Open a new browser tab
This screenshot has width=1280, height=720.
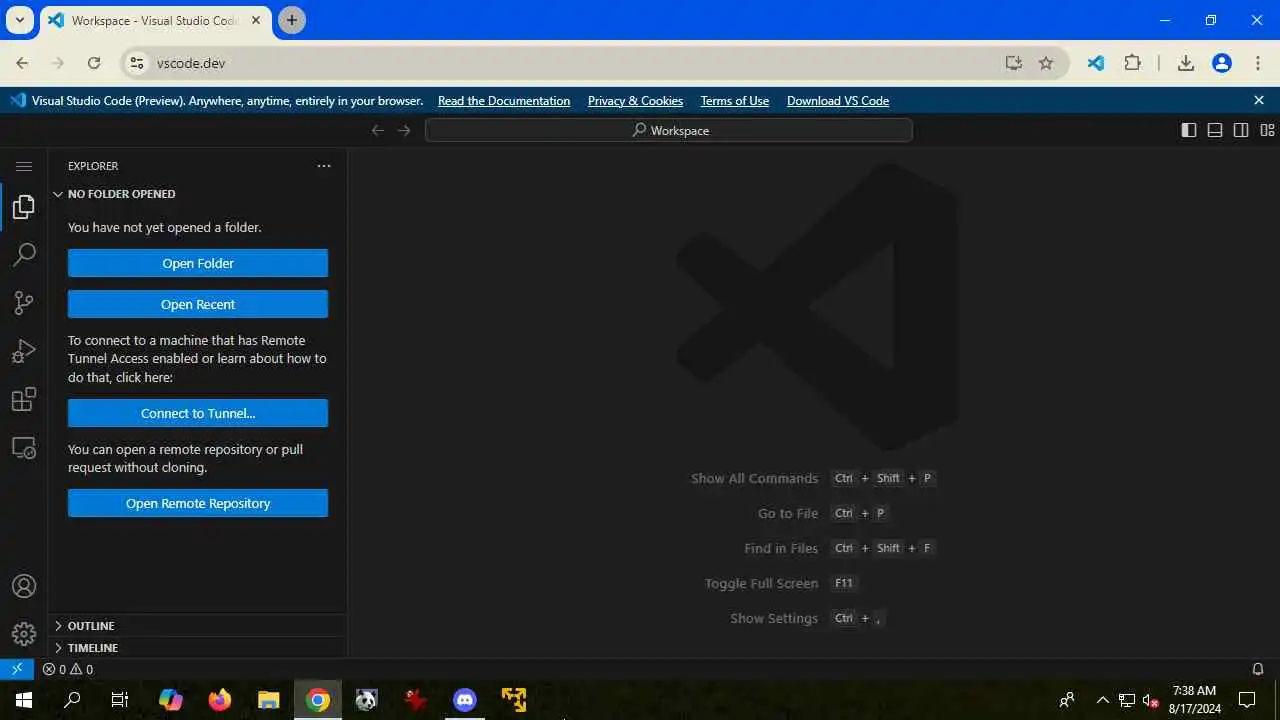[291, 20]
